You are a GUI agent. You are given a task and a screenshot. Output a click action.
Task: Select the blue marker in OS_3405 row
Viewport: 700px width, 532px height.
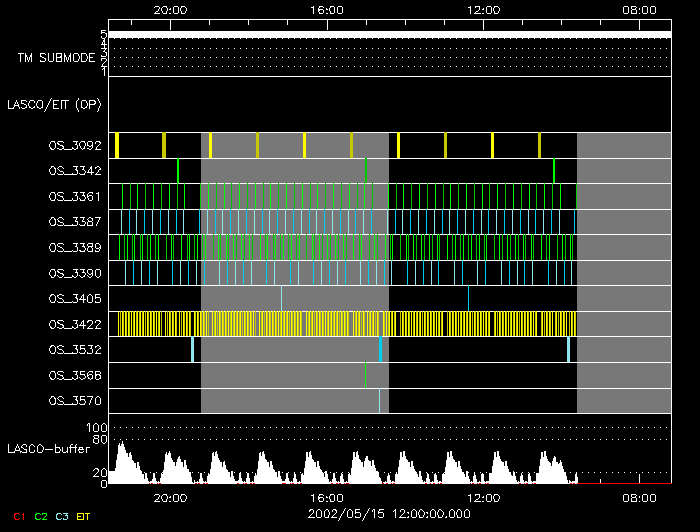click(468, 298)
